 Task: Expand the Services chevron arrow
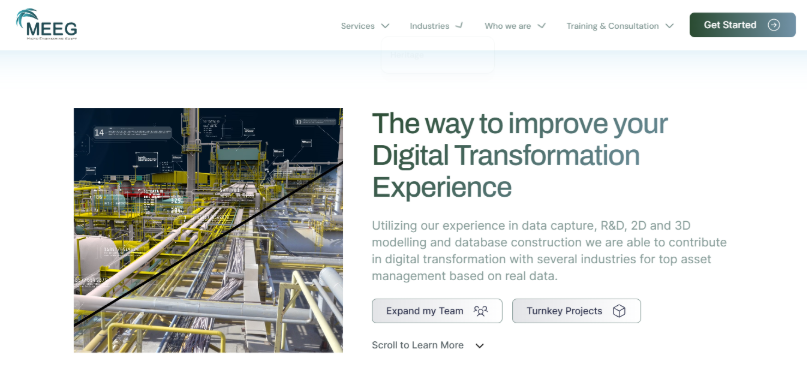385,26
